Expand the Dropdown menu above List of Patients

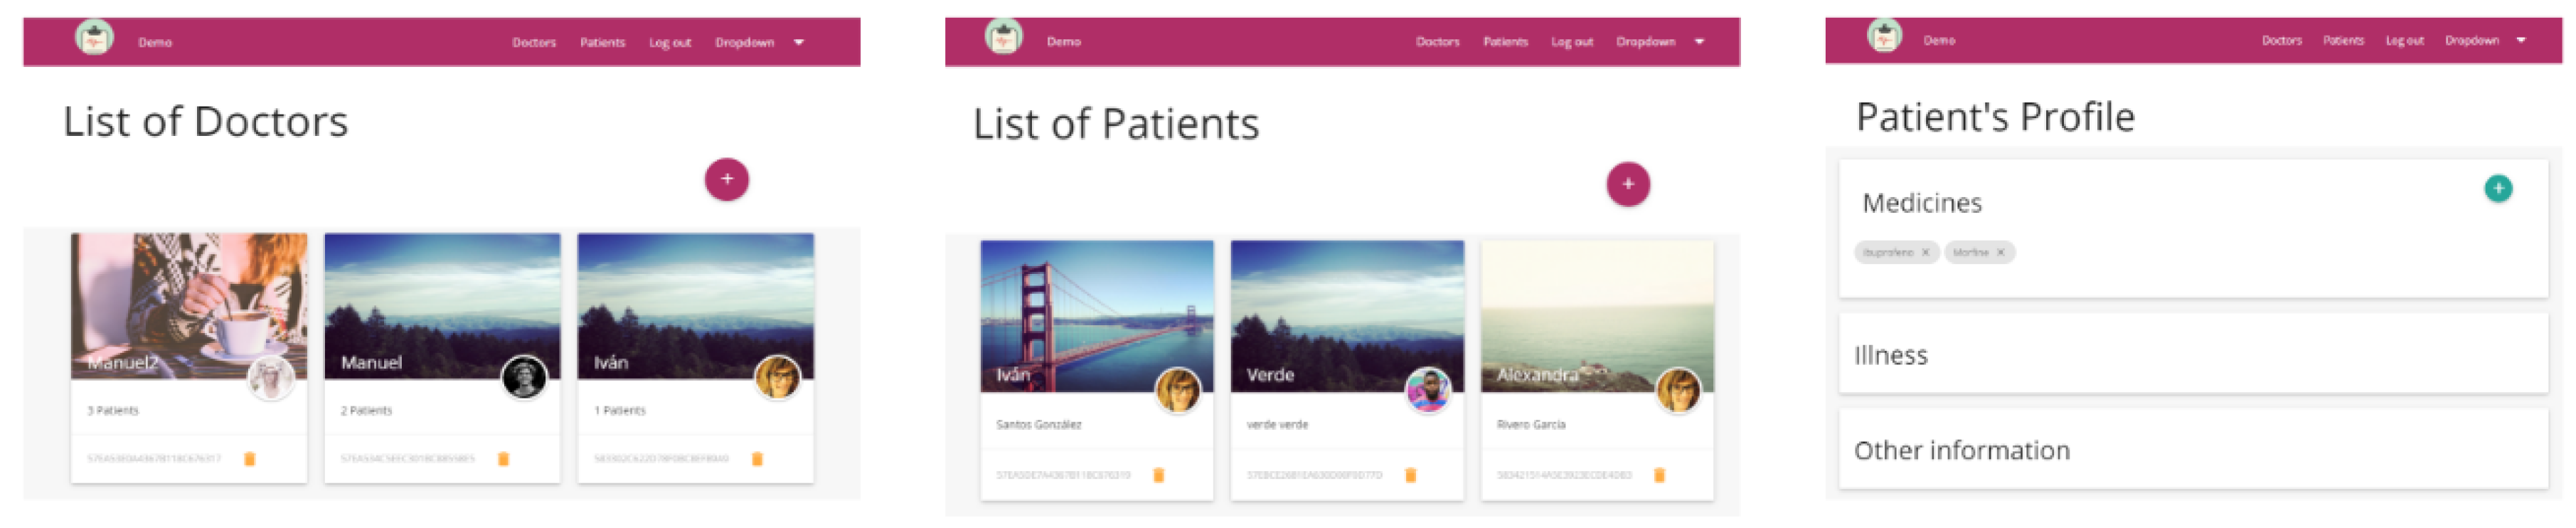click(x=1659, y=42)
